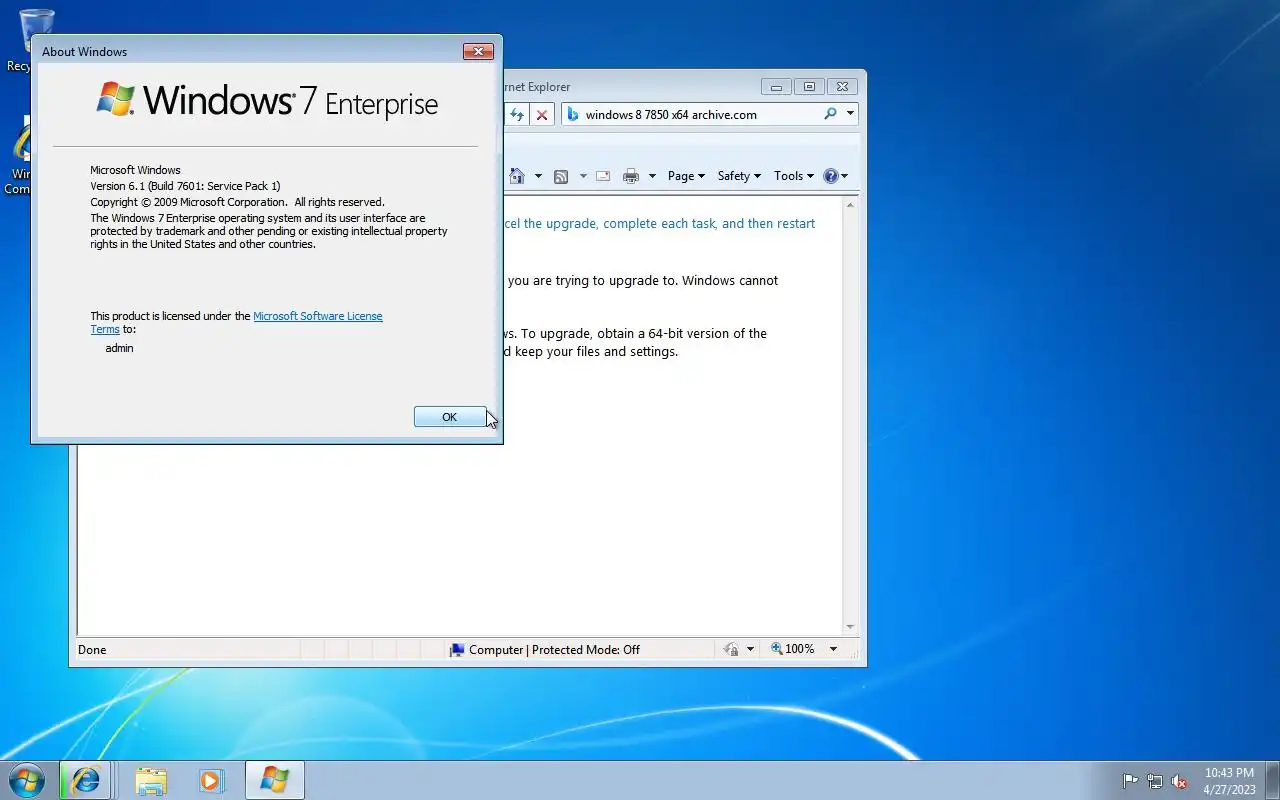Go to Home page via house icon
Image resolution: width=1280 pixels, height=800 pixels.
(x=517, y=176)
